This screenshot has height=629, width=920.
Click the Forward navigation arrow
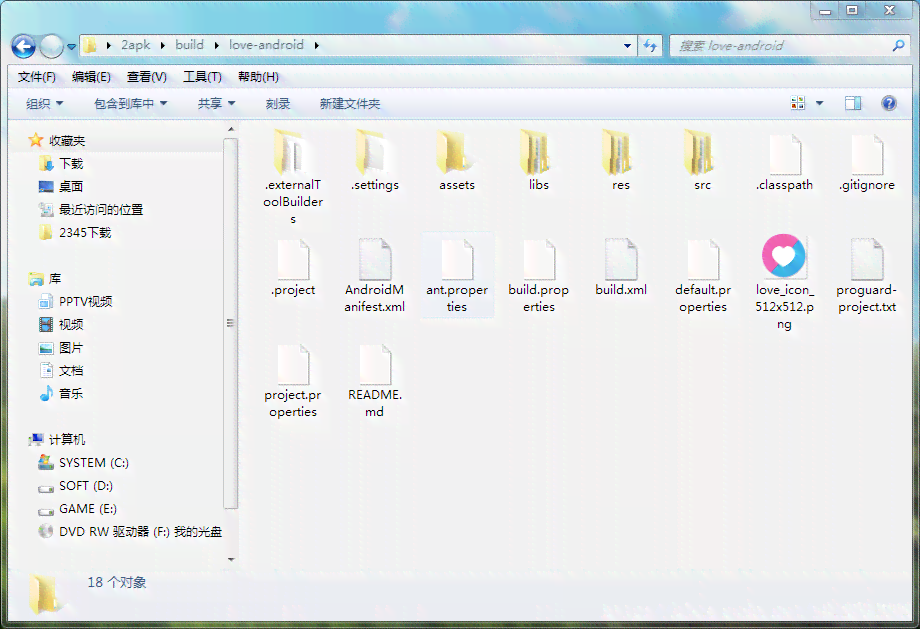pos(51,46)
